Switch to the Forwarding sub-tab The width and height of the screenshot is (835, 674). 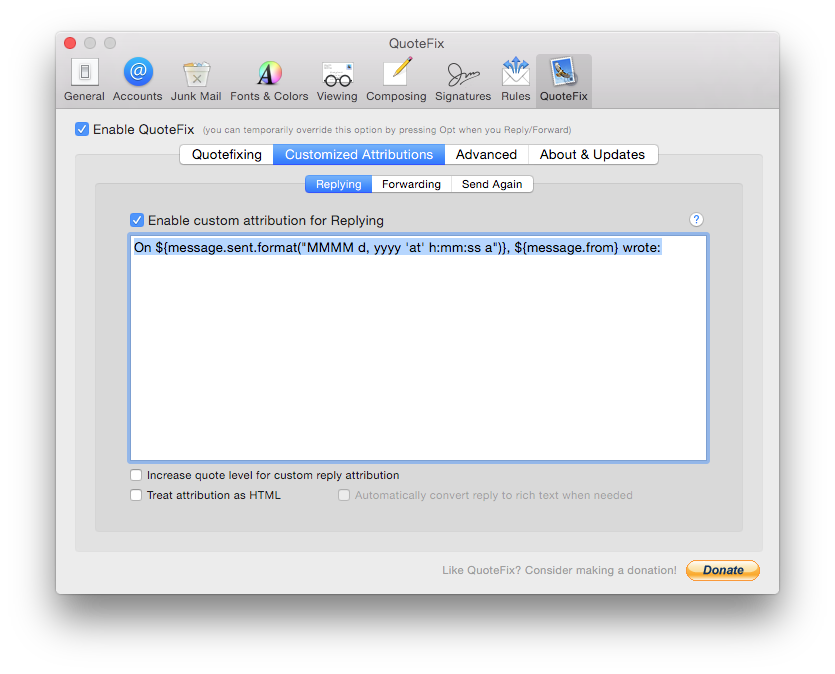click(412, 184)
